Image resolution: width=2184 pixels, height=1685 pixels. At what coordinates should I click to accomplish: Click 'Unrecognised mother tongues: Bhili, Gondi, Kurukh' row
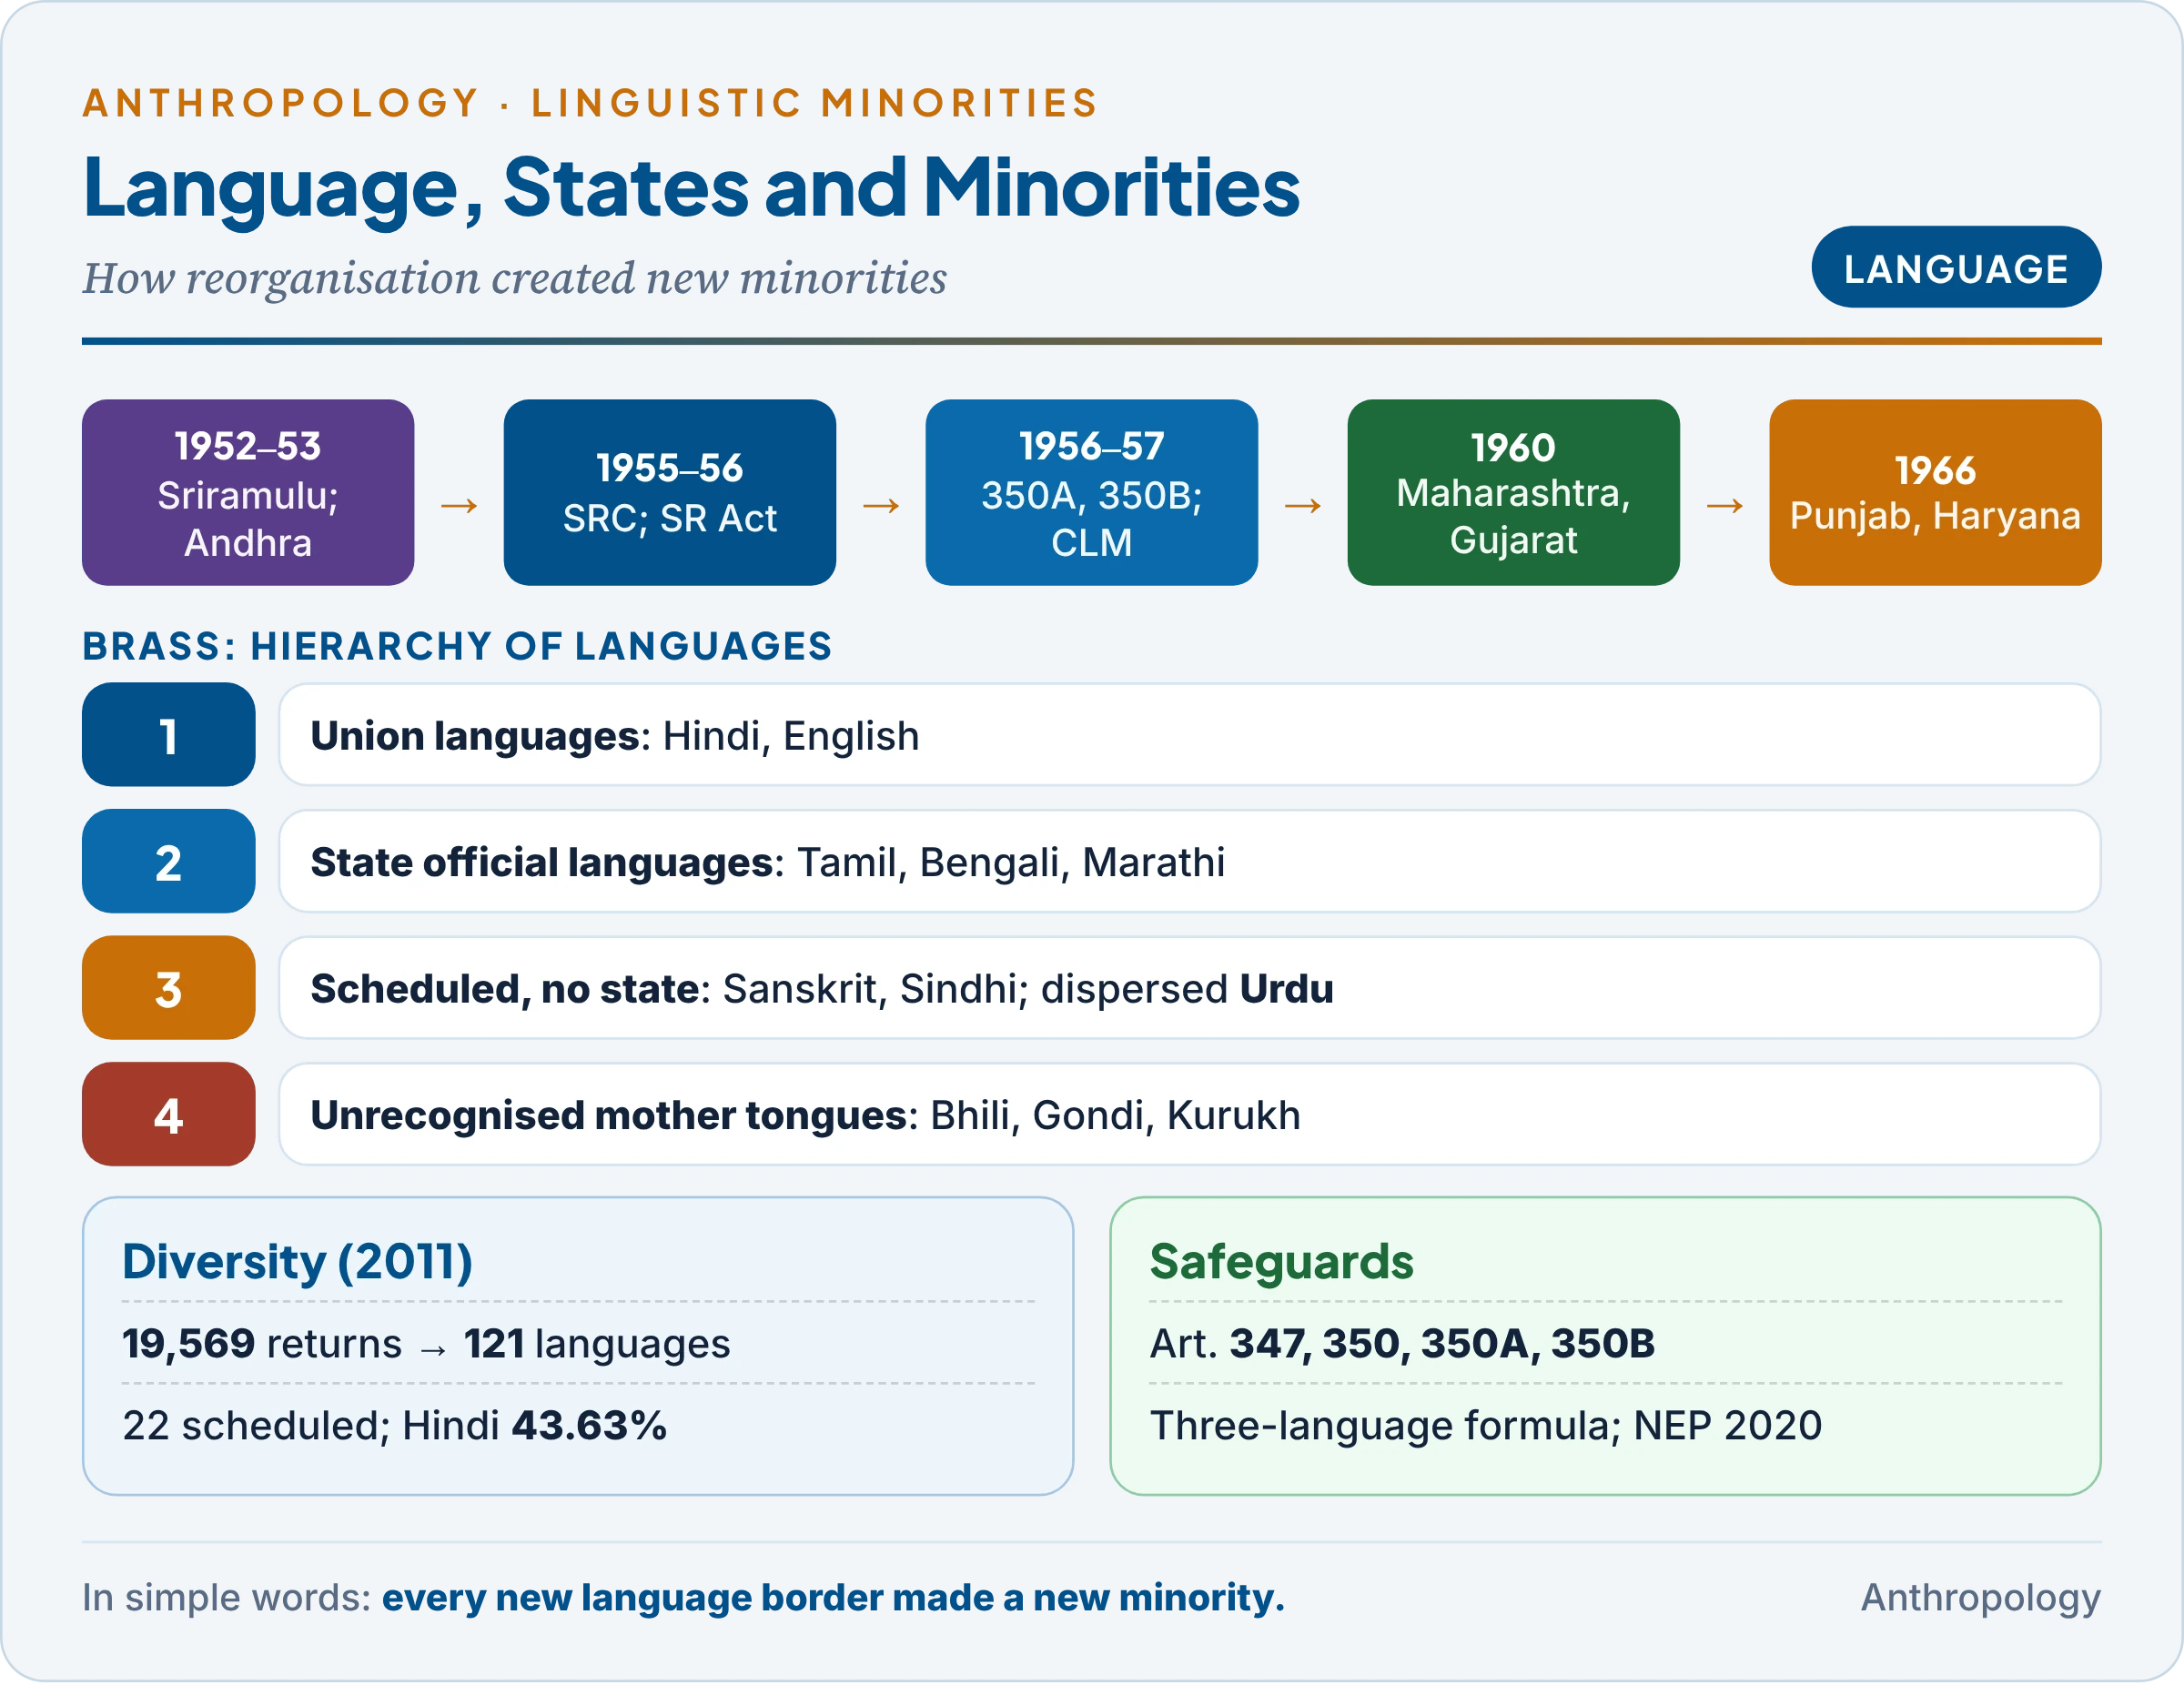[1189, 1114]
